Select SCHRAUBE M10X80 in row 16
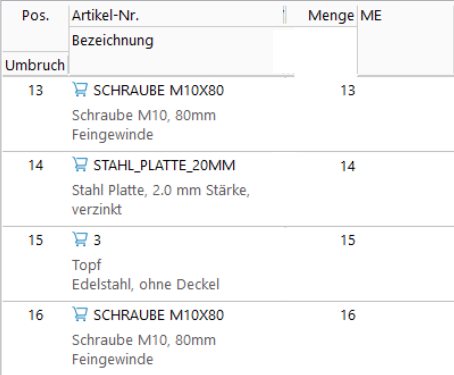454x375 pixels. pyautogui.click(x=158, y=315)
